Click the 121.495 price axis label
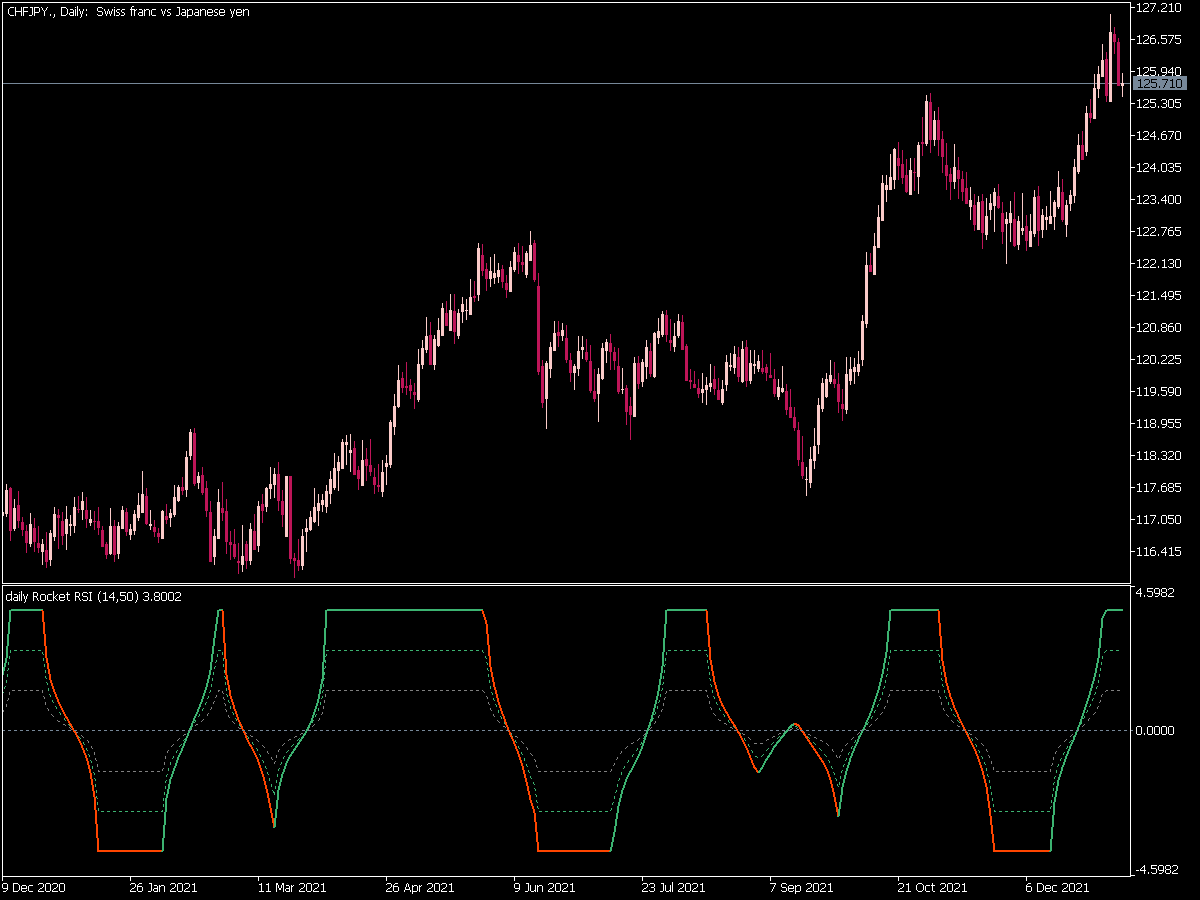This screenshot has width=1200, height=900. tap(1160, 296)
